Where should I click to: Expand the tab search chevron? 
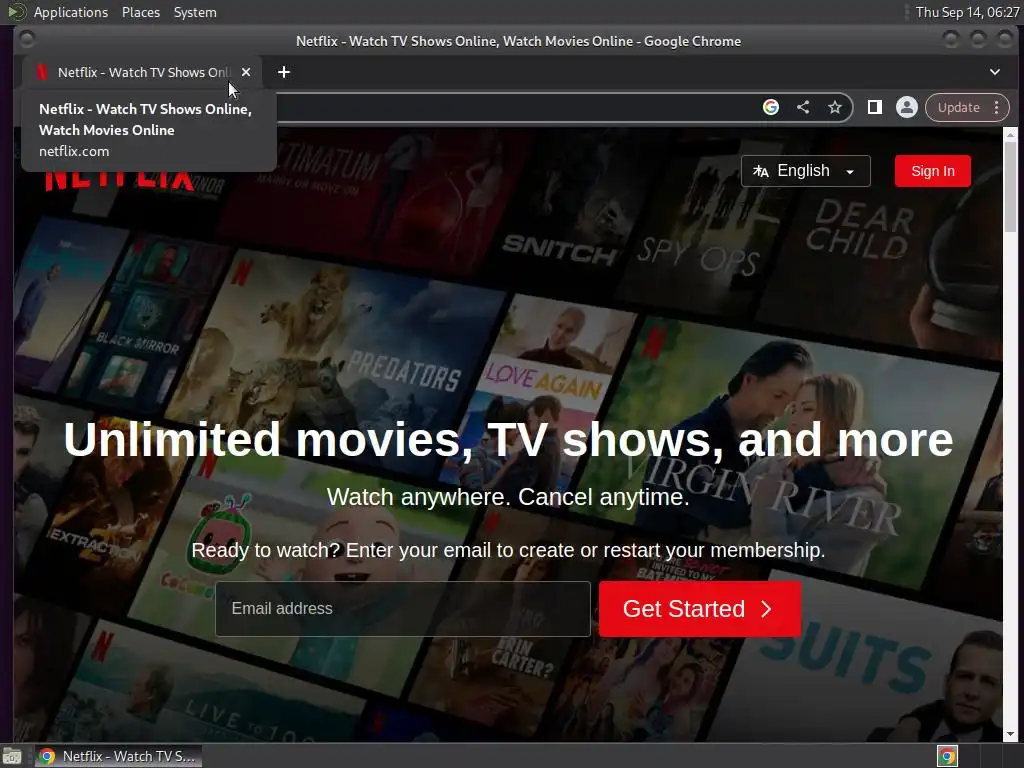[995, 72]
